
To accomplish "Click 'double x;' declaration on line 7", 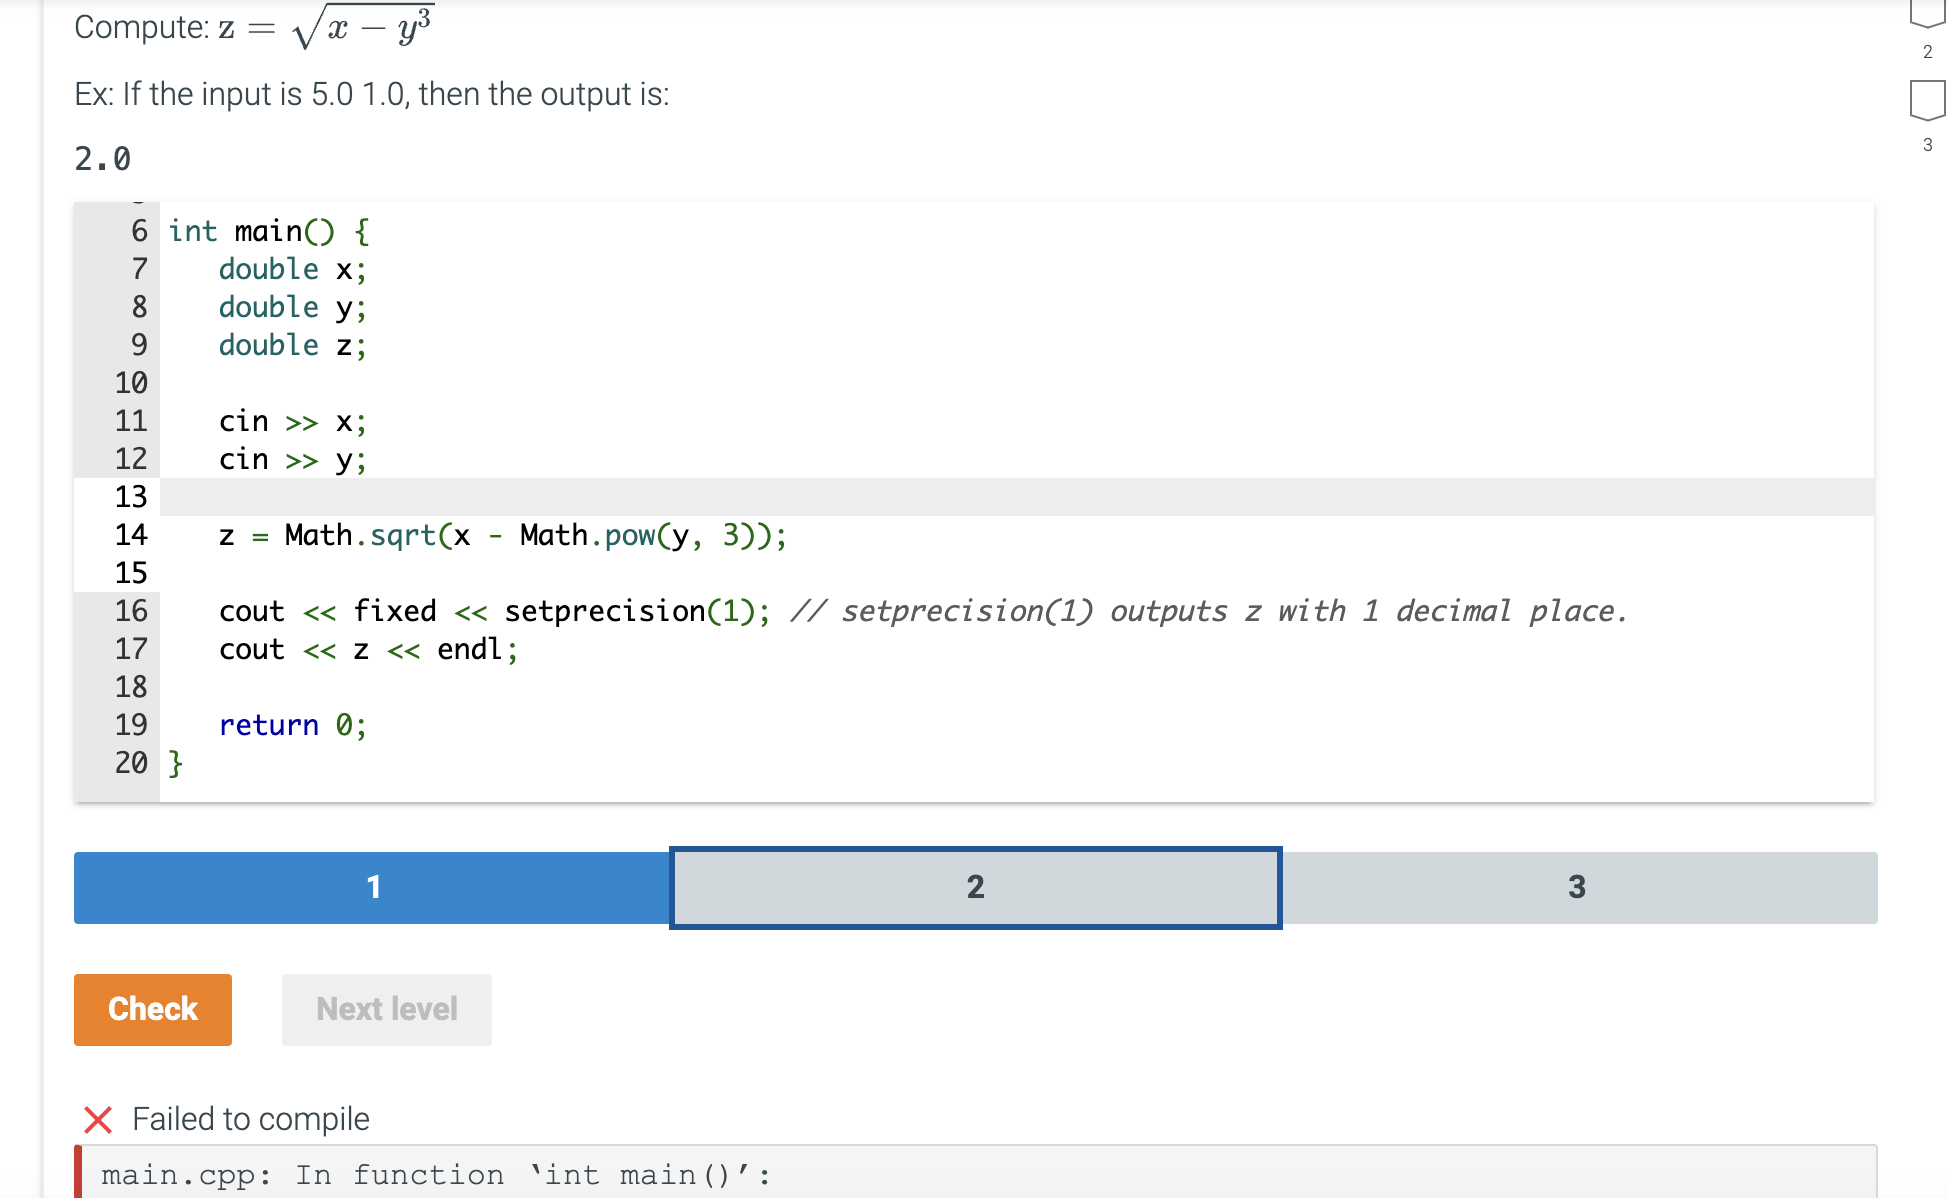I will click(293, 269).
